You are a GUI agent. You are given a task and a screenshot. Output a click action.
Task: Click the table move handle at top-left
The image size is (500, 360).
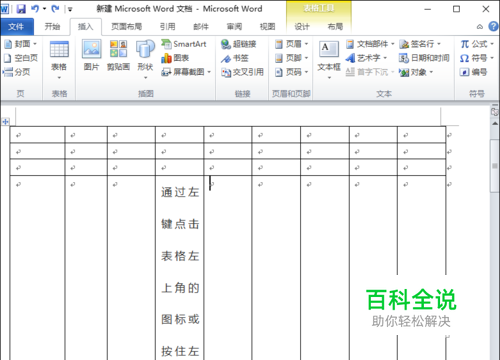point(5,122)
